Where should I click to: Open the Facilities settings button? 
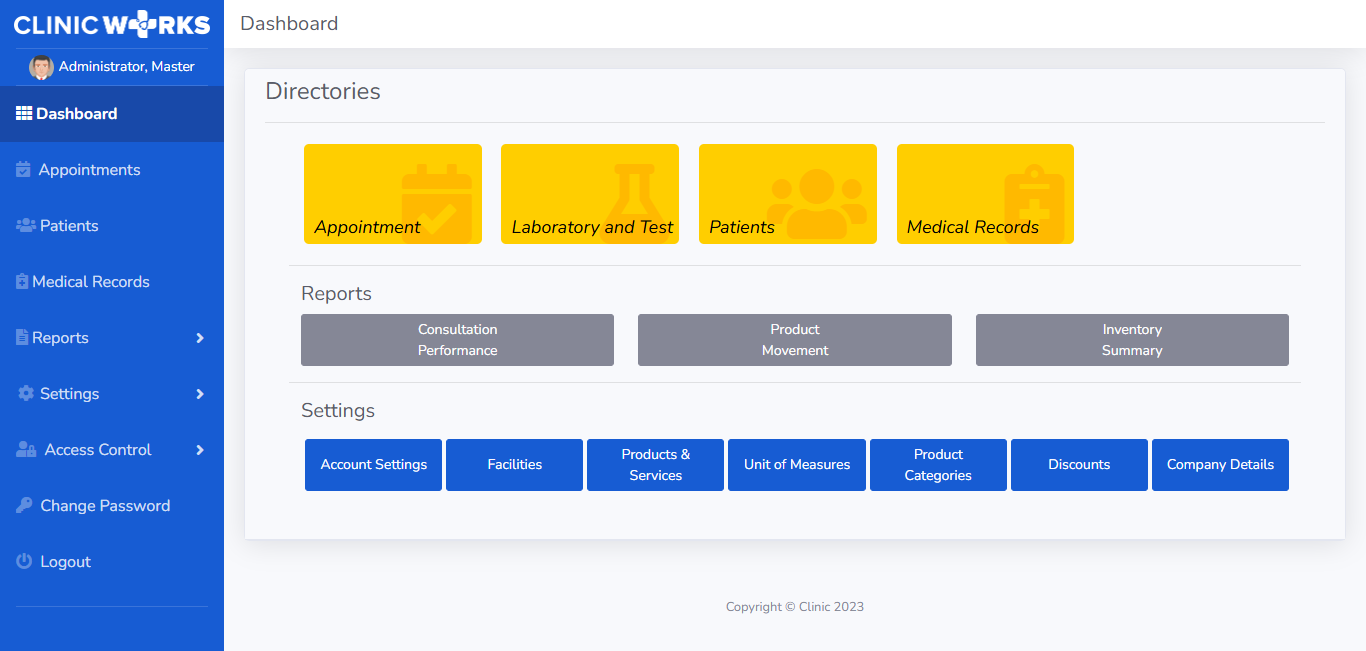click(x=514, y=465)
